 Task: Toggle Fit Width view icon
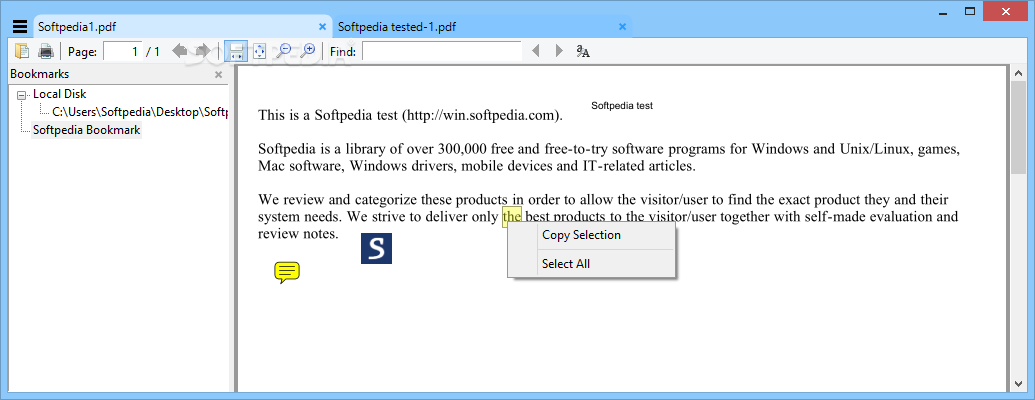coord(236,51)
